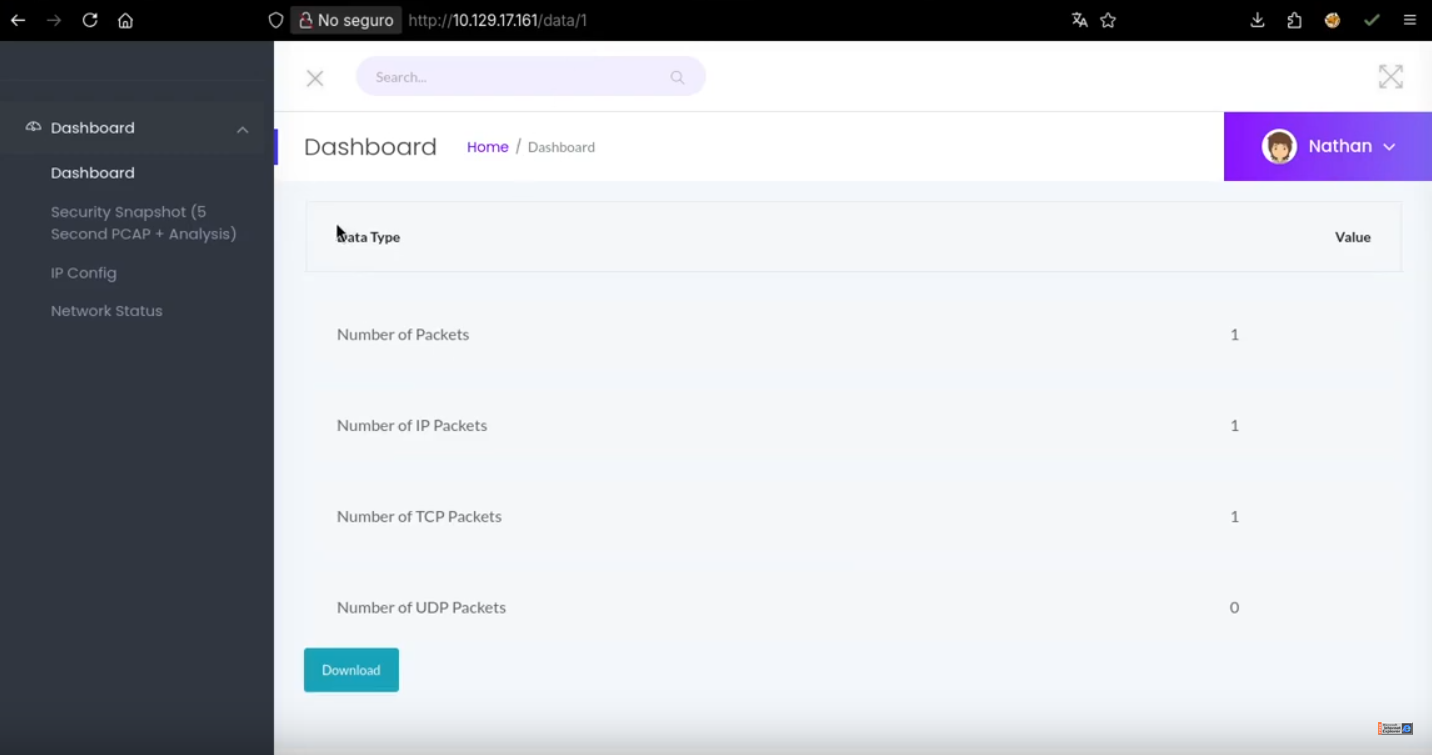Reload the current page
Image resolution: width=1432 pixels, height=755 pixels.
click(x=90, y=20)
